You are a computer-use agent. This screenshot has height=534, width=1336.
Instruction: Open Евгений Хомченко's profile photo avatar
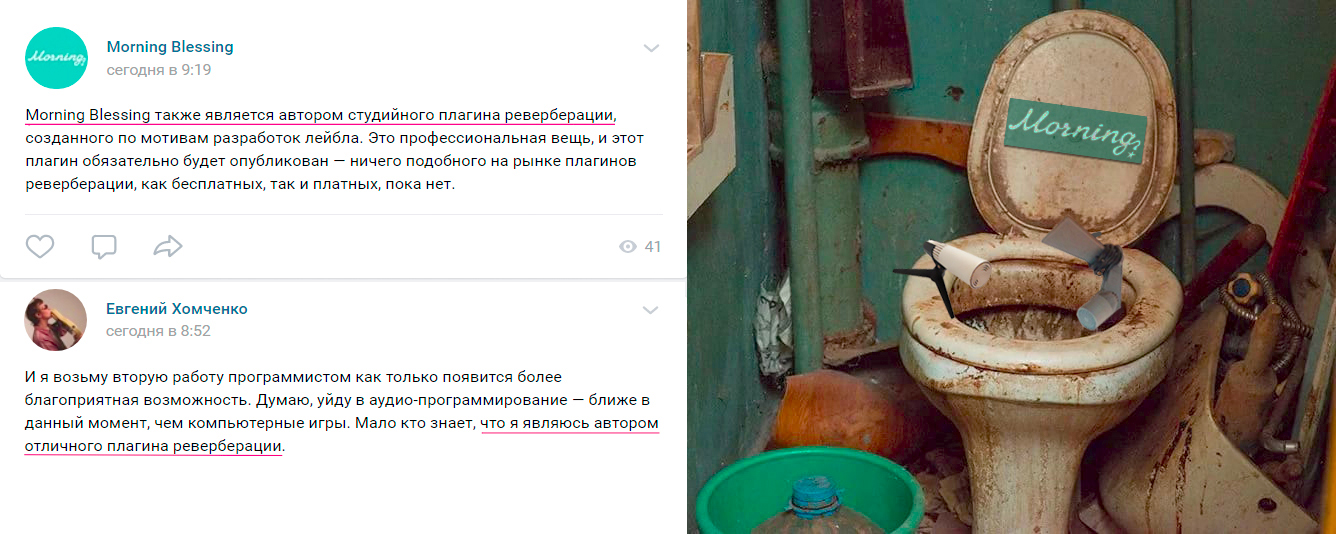(x=55, y=320)
